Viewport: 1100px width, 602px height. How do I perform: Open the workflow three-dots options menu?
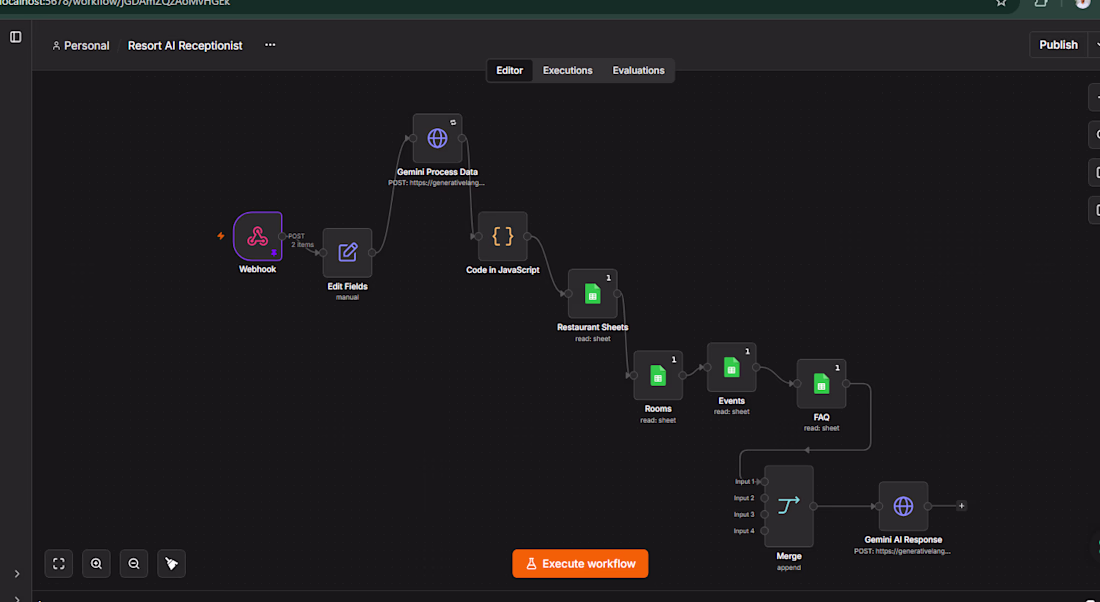point(270,45)
